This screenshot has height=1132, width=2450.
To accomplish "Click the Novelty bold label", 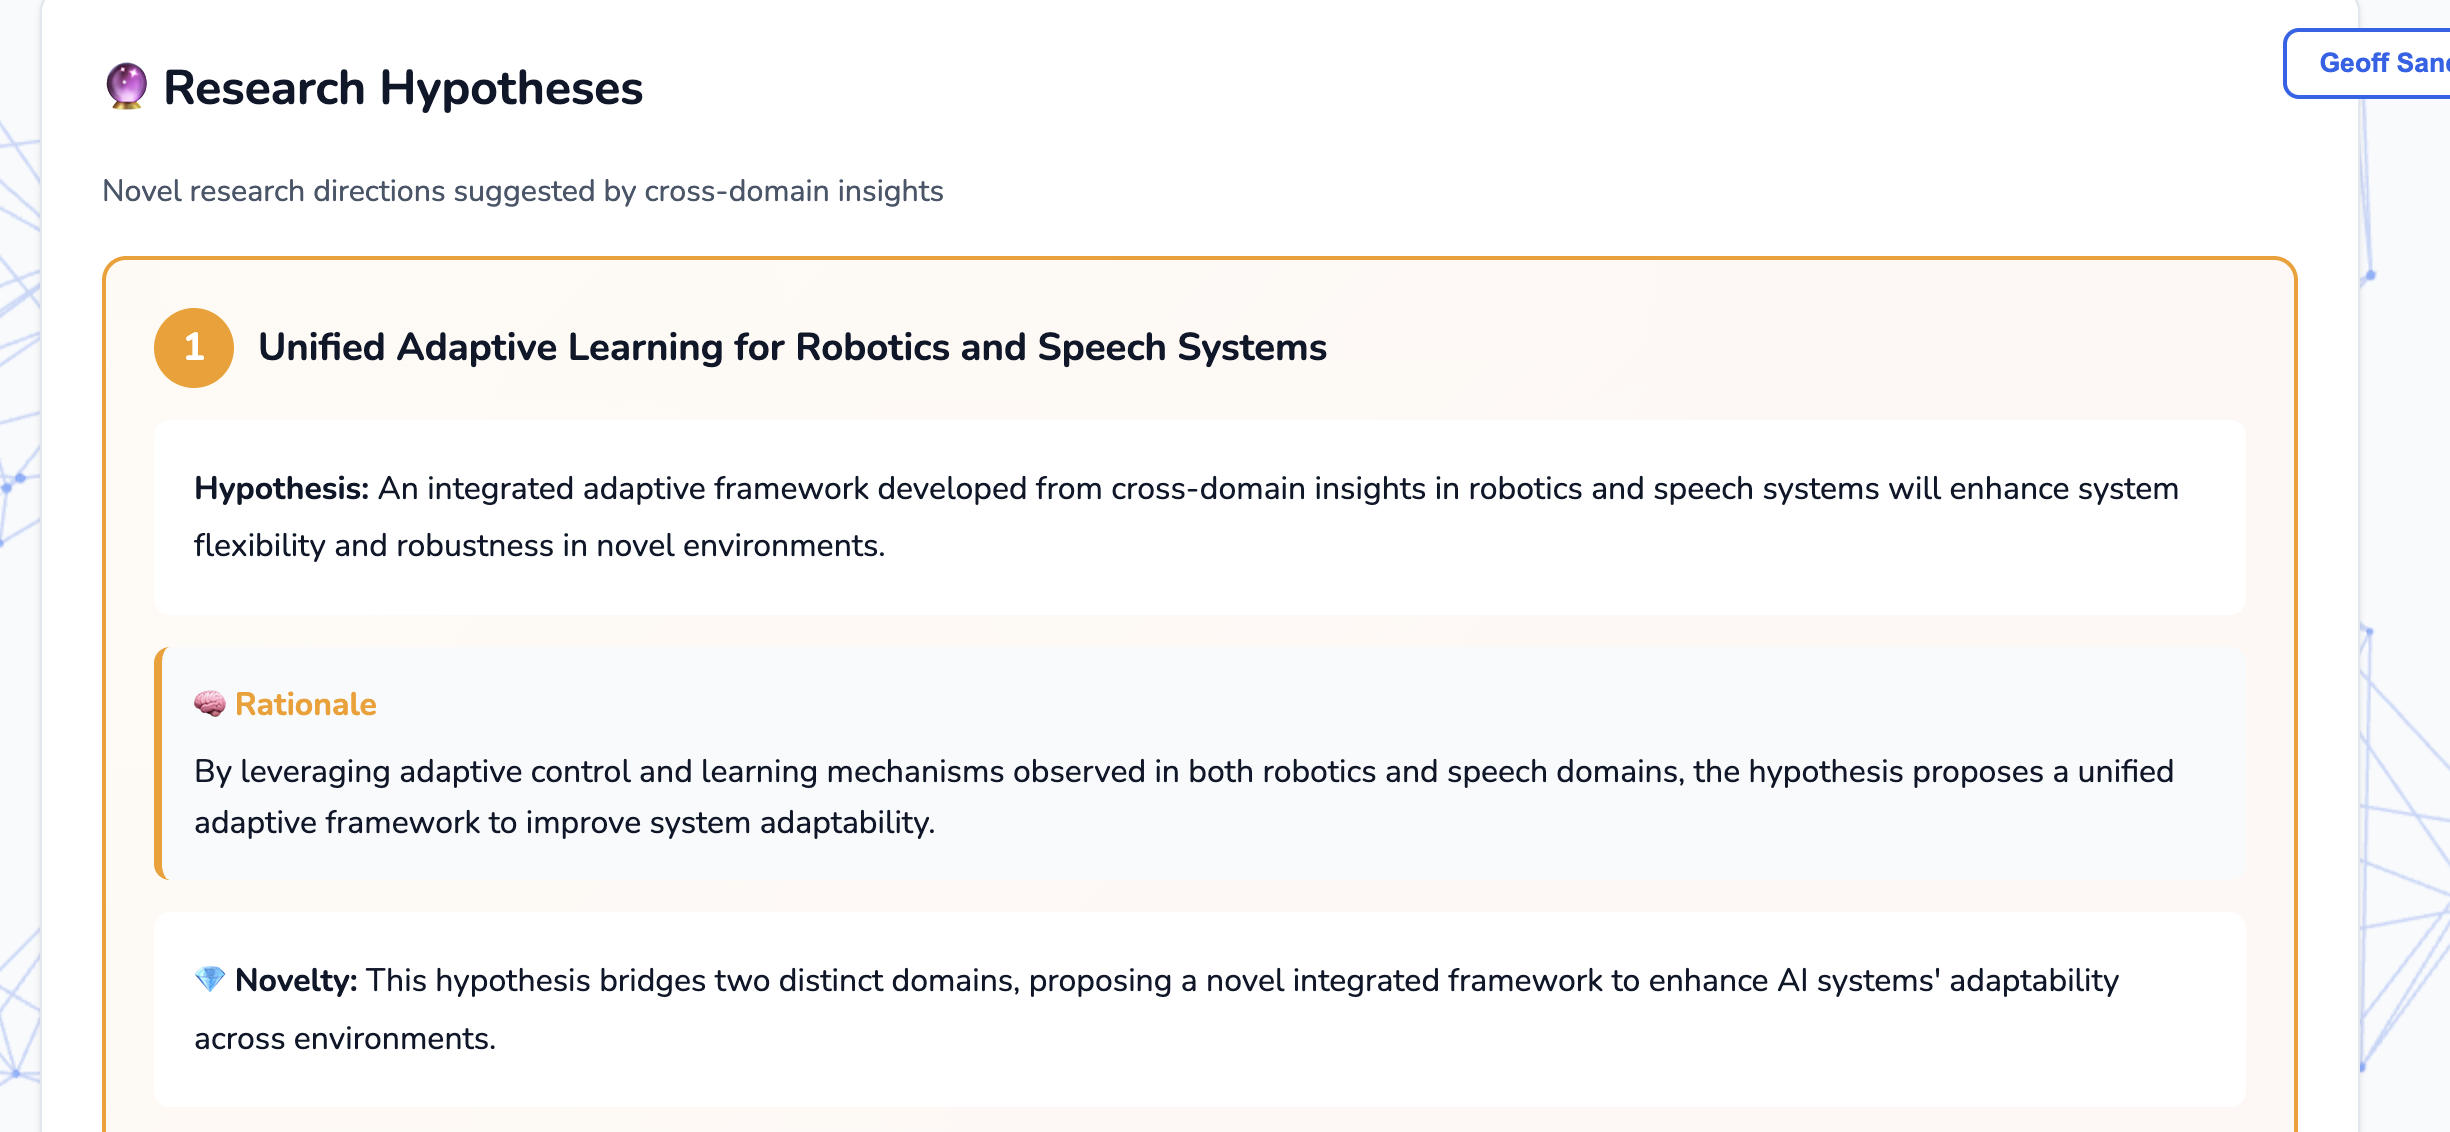I will 296,980.
